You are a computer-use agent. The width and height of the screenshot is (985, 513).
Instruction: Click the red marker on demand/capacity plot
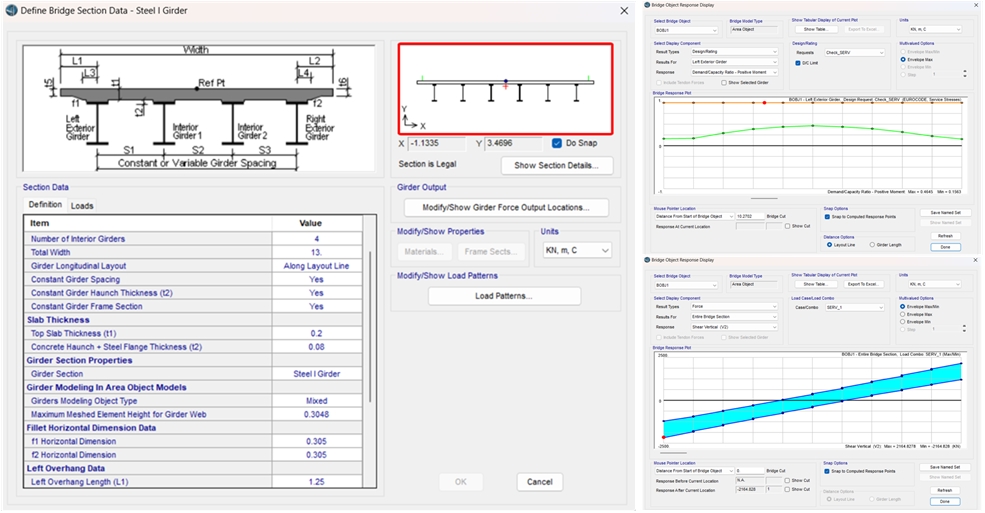coord(765,102)
